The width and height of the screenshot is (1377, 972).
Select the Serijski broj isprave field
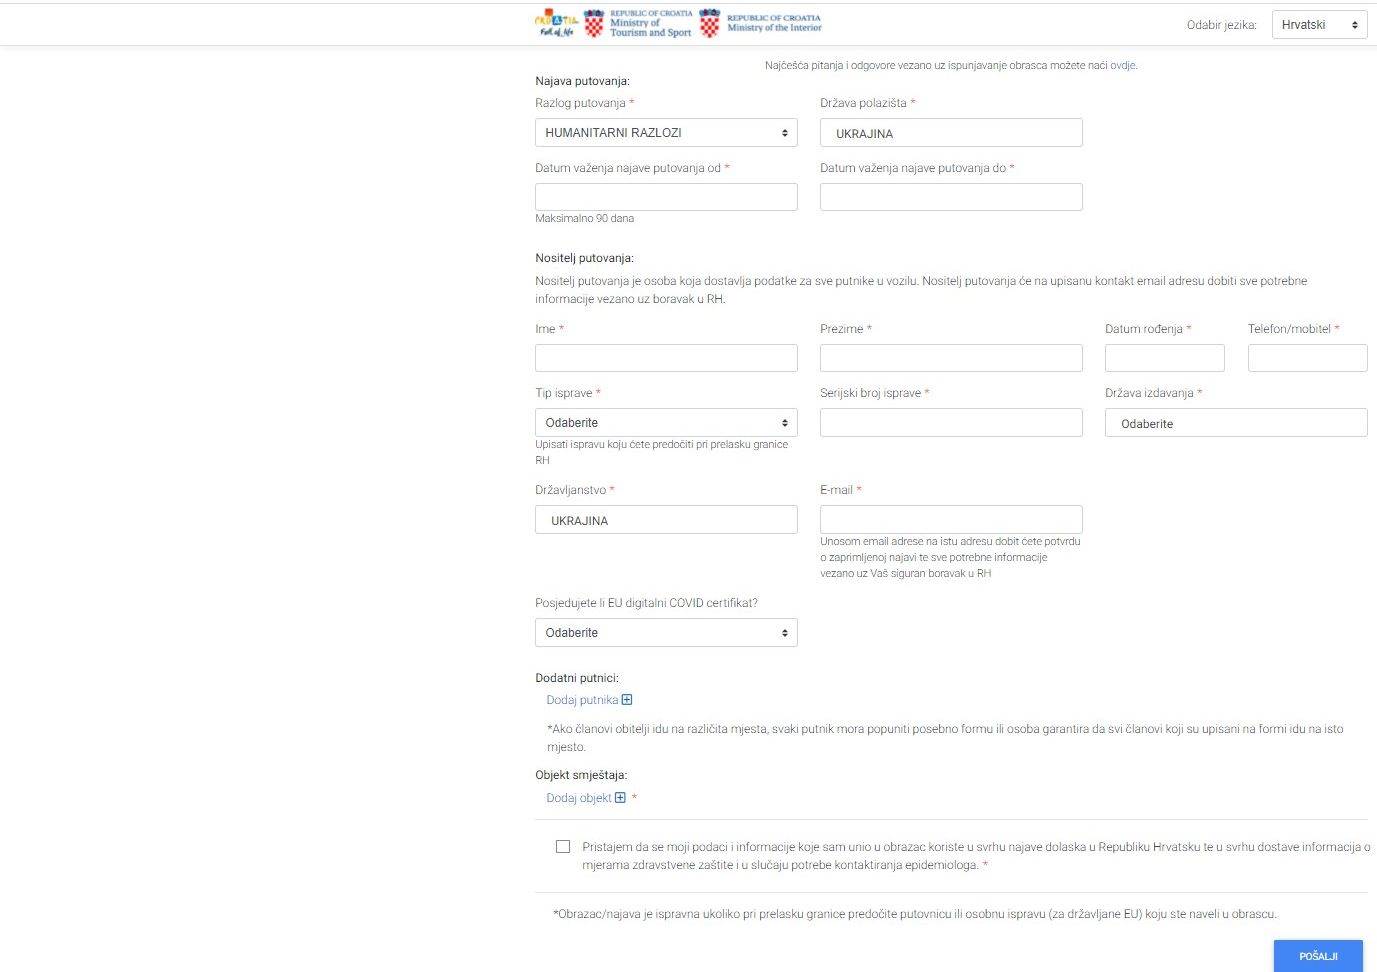(x=951, y=423)
